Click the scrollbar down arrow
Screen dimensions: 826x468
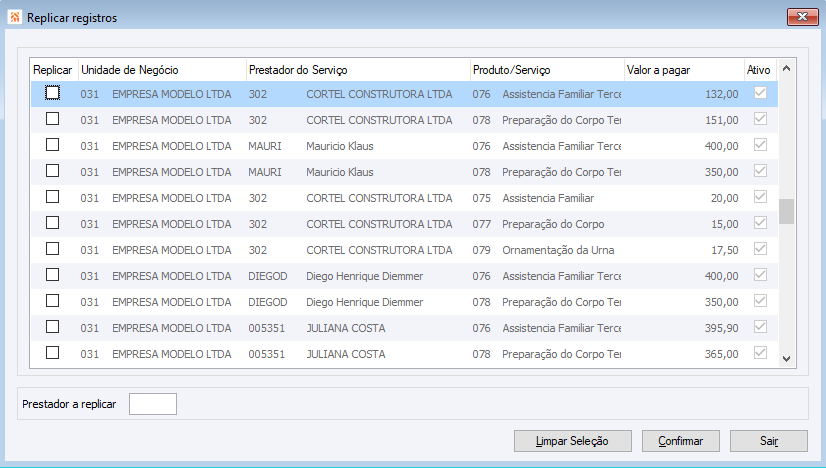click(x=786, y=359)
